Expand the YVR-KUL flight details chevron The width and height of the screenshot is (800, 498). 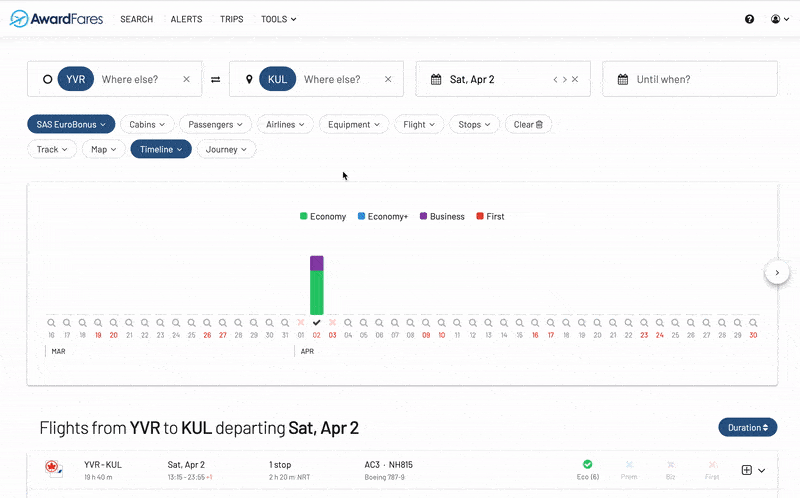point(761,470)
